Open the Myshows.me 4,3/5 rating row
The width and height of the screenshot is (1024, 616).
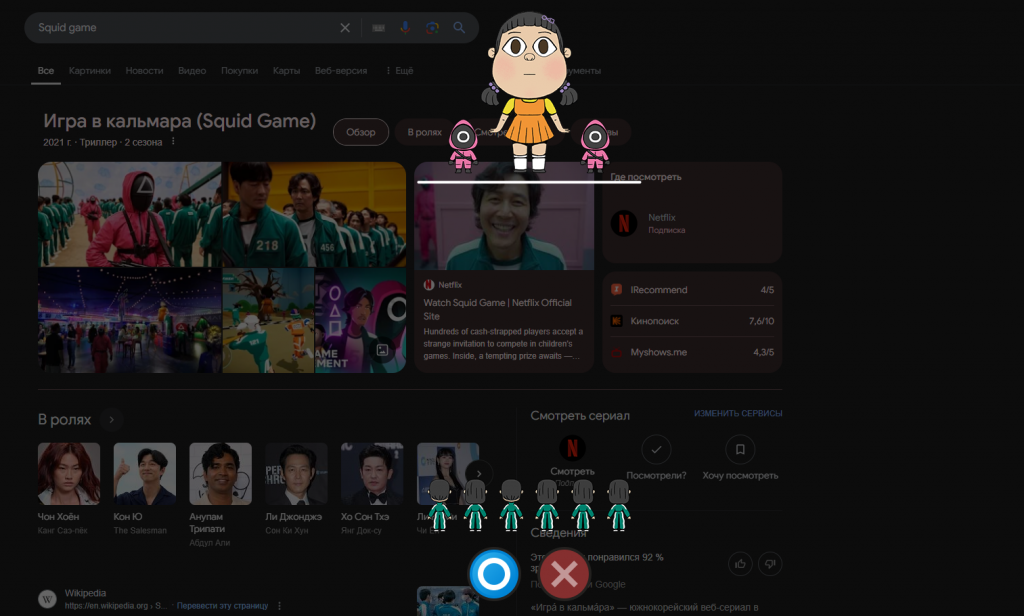click(692, 352)
